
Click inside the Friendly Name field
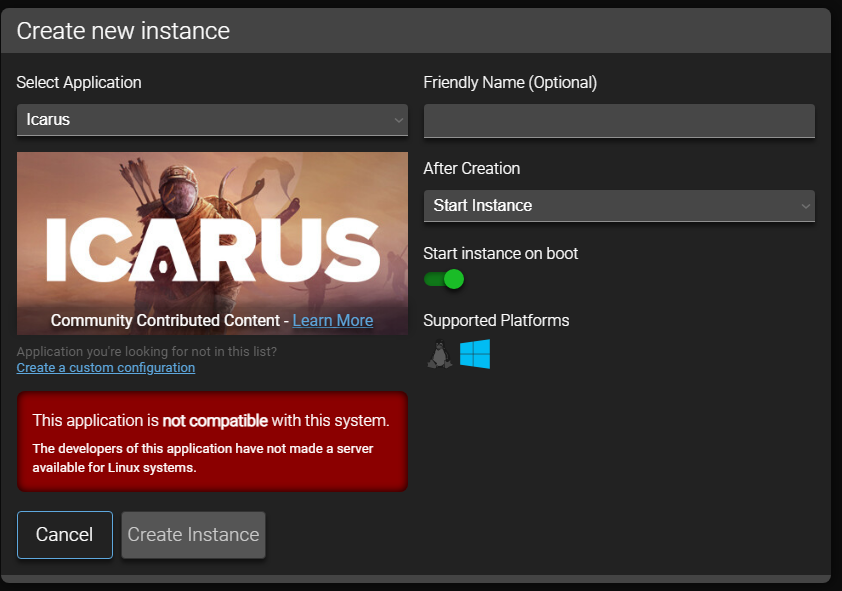[x=618, y=120]
